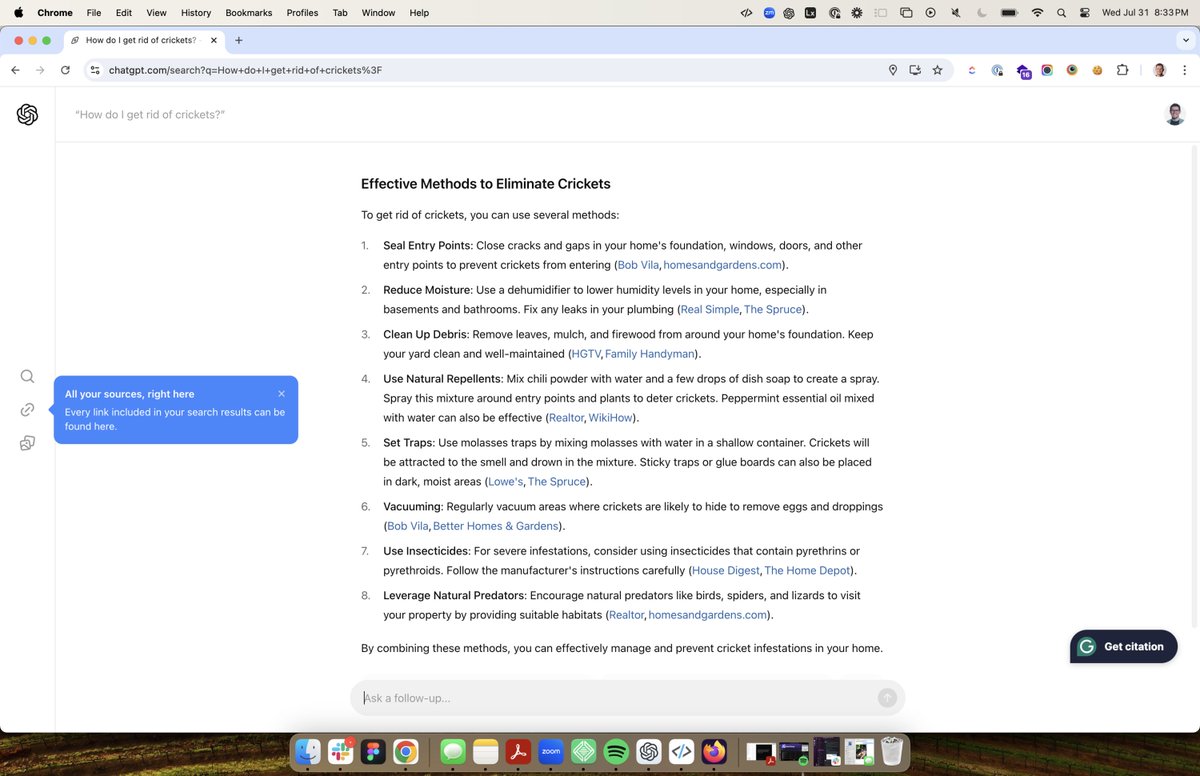Open the View menu
Viewport: 1200px width, 776px height.
click(156, 12)
